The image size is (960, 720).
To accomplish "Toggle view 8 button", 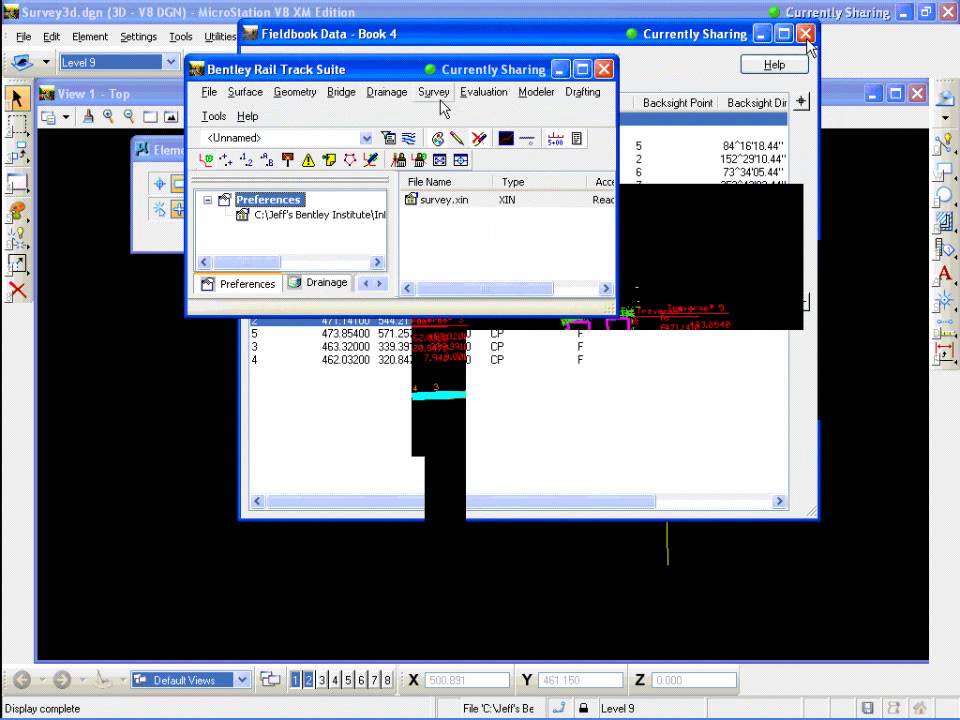I will pyautogui.click(x=387, y=680).
